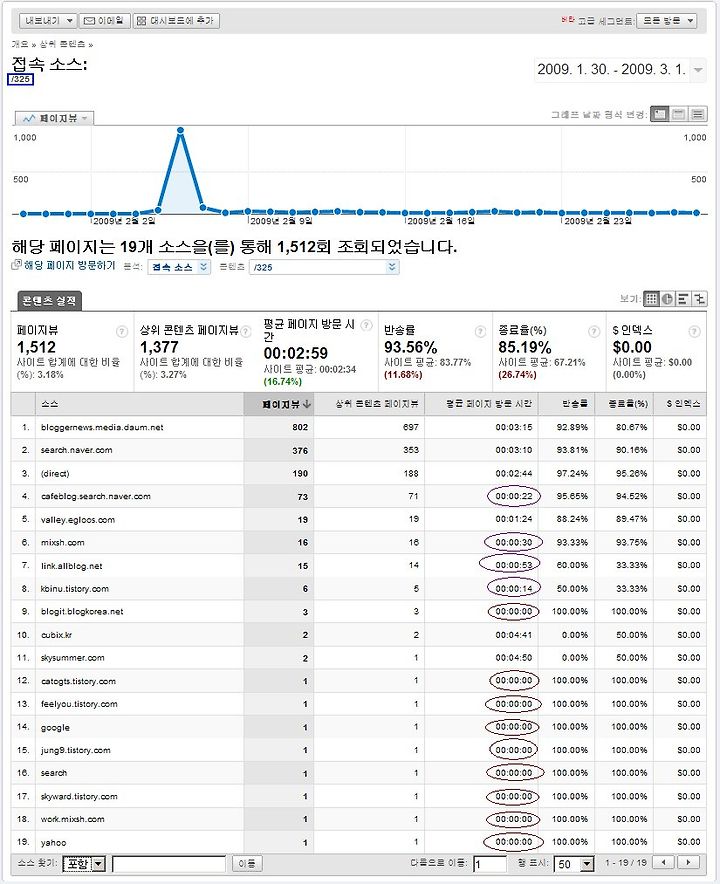Image resolution: width=720 pixels, height=884 pixels.
Task: Click the 이동 filter button
Action: pyautogui.click(x=247, y=863)
